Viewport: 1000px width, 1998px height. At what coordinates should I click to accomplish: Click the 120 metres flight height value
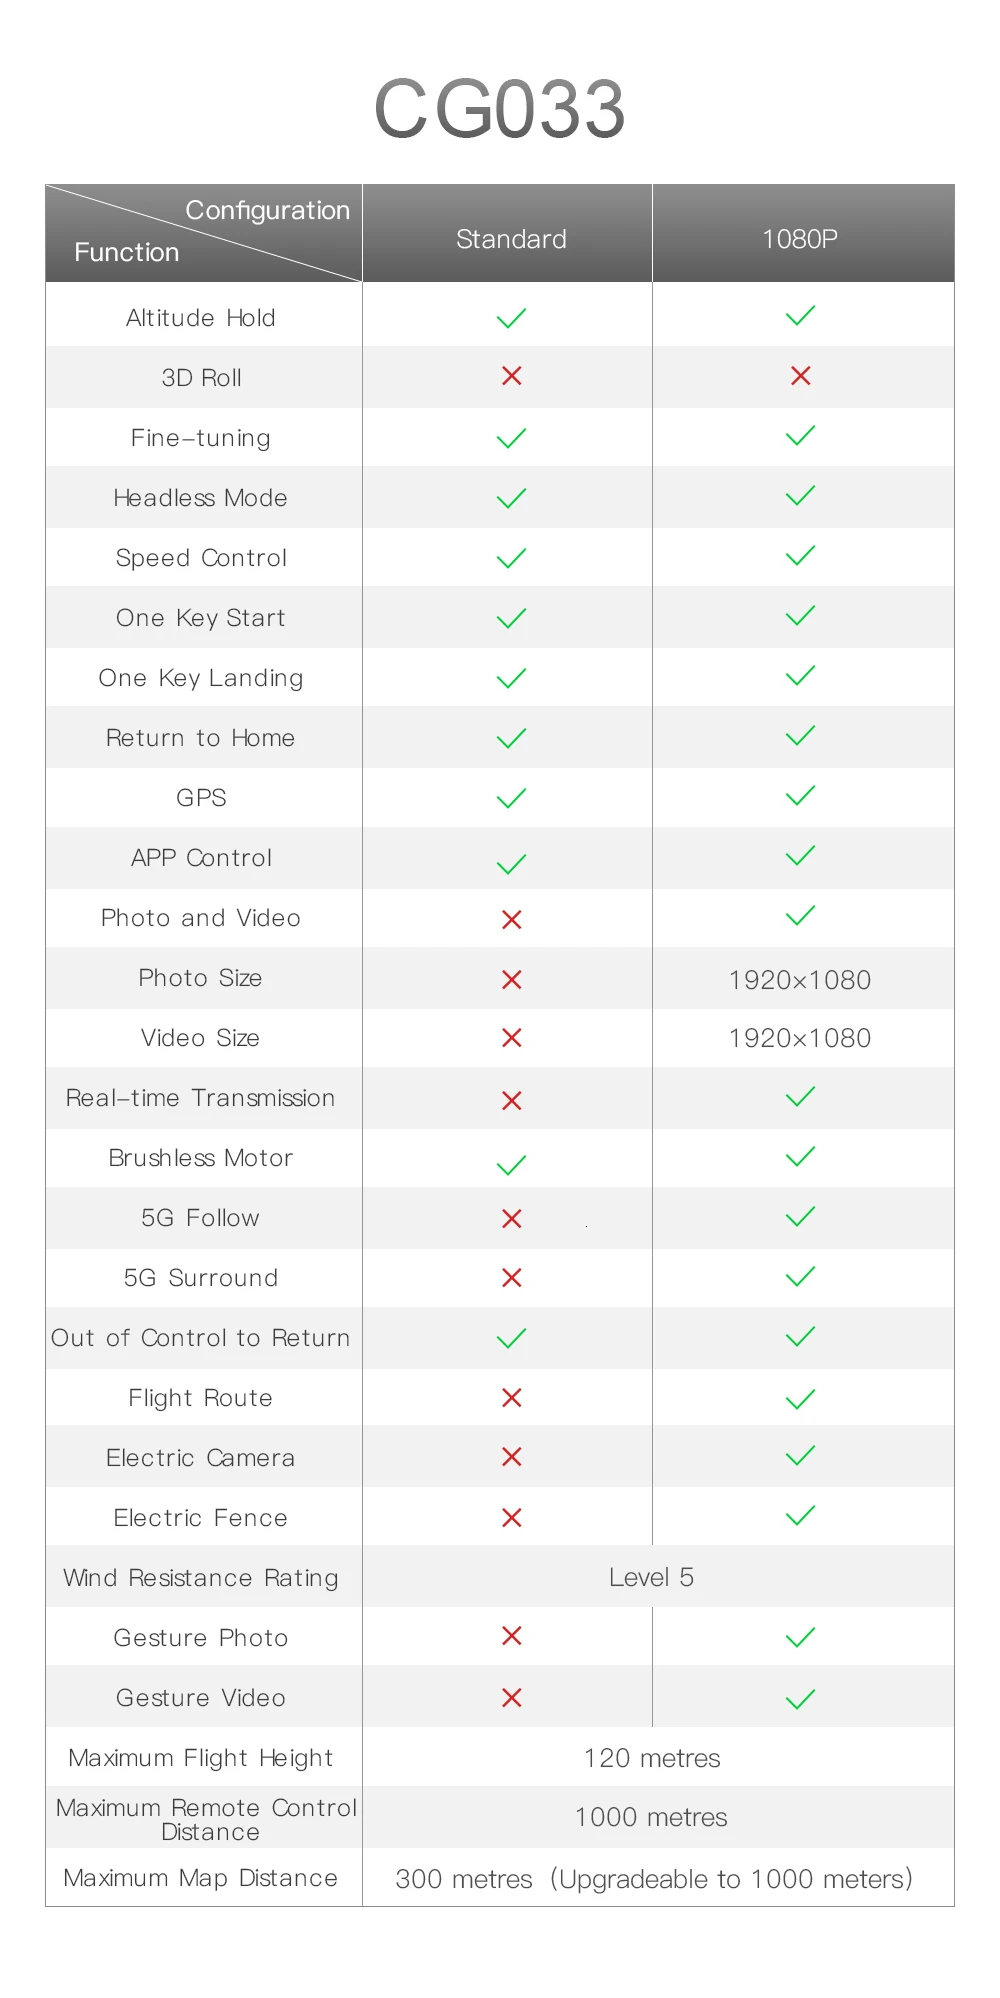[x=652, y=1758]
